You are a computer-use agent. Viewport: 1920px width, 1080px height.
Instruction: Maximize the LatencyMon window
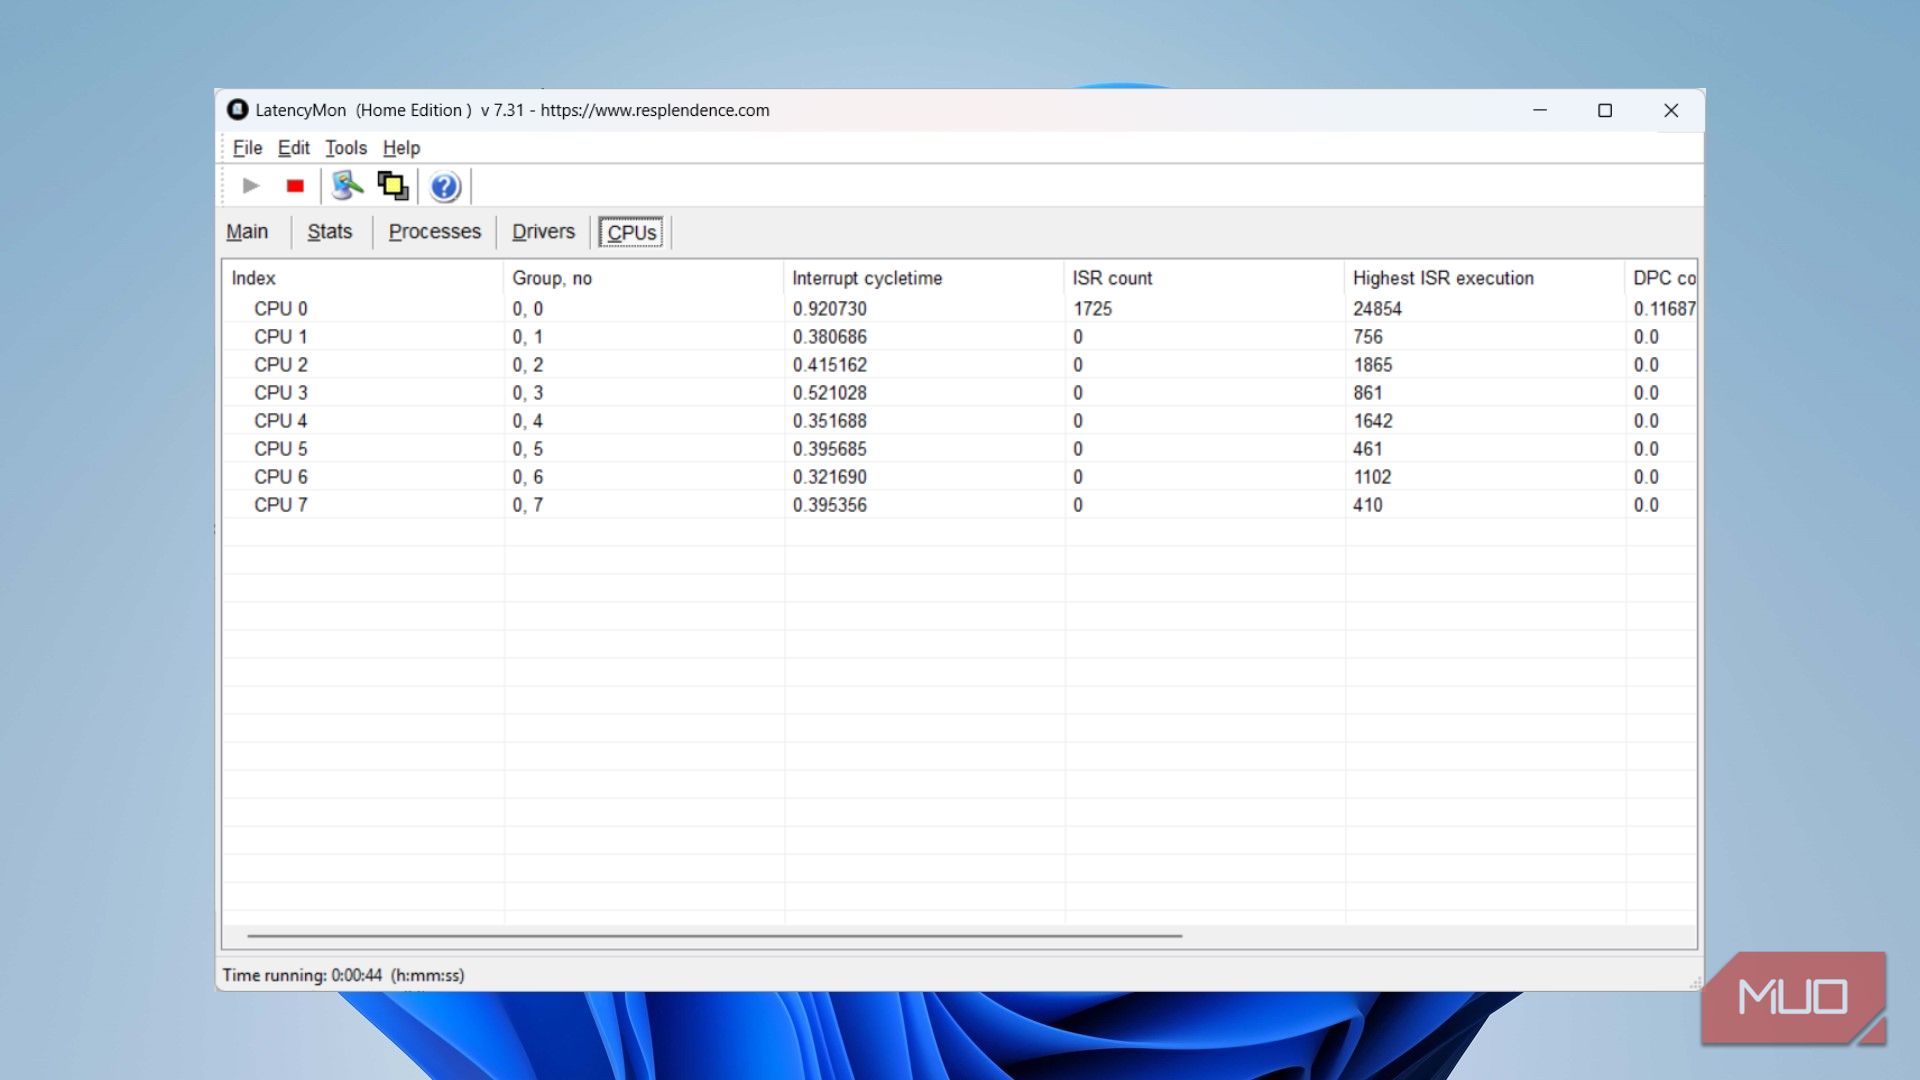tap(1605, 110)
